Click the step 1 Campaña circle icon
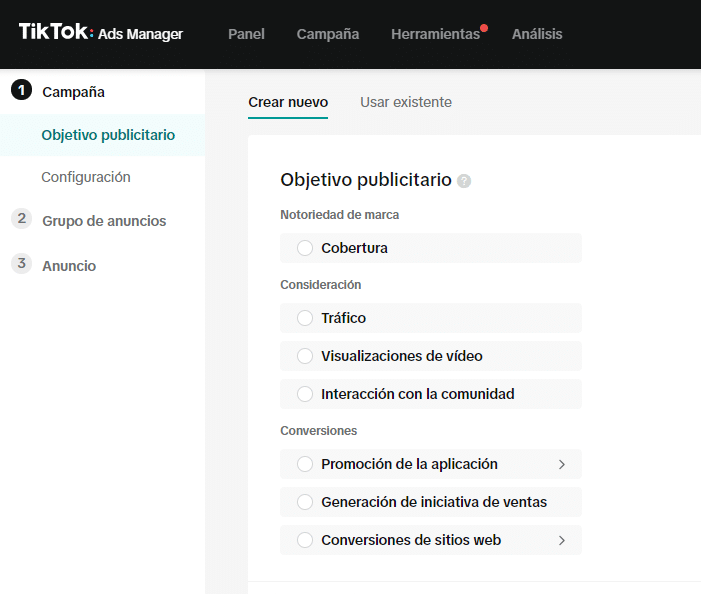The height and width of the screenshot is (594, 701). tap(21, 90)
